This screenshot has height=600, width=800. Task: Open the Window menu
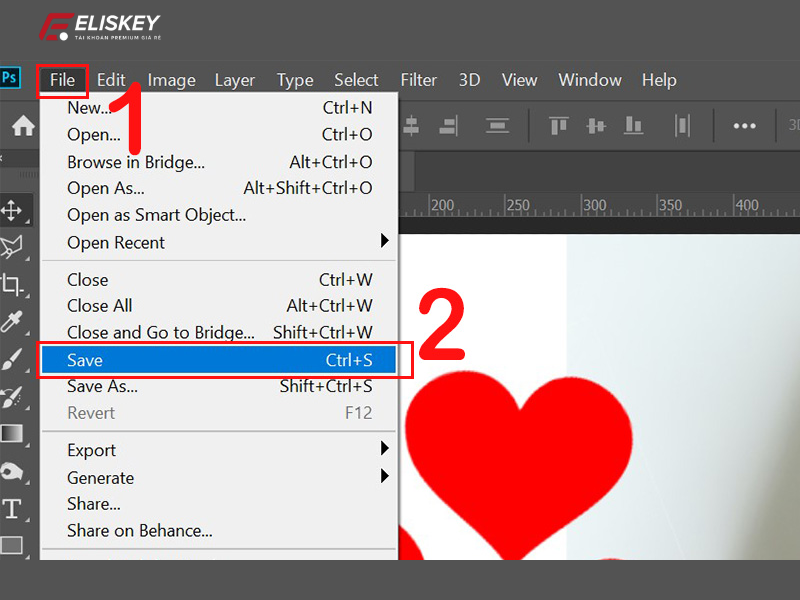[x=589, y=80]
